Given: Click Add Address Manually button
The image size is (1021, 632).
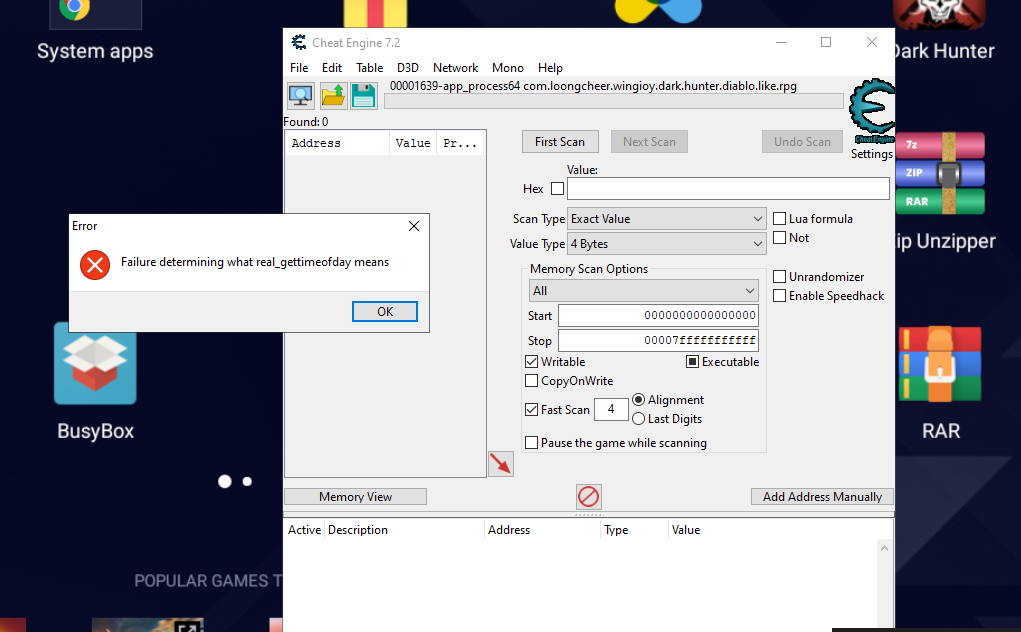Looking at the screenshot, I should (x=822, y=497).
